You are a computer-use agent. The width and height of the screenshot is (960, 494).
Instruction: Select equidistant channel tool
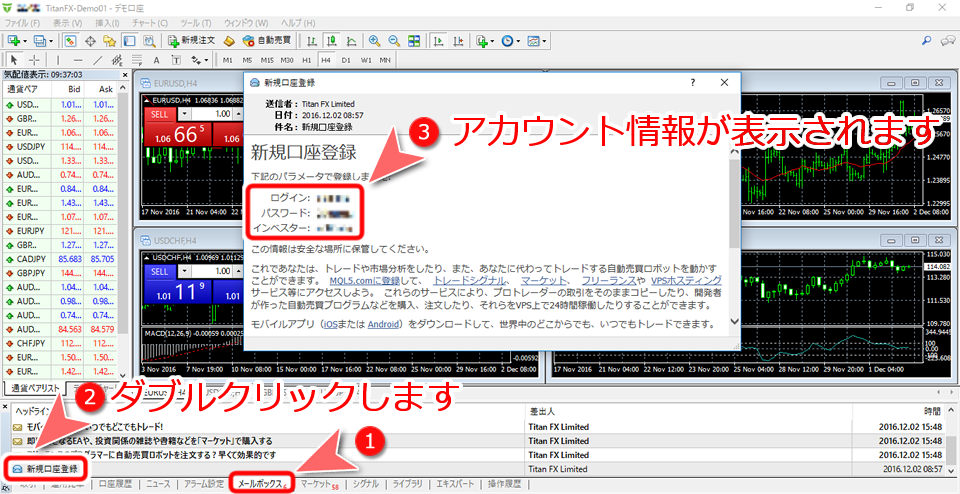point(117,60)
